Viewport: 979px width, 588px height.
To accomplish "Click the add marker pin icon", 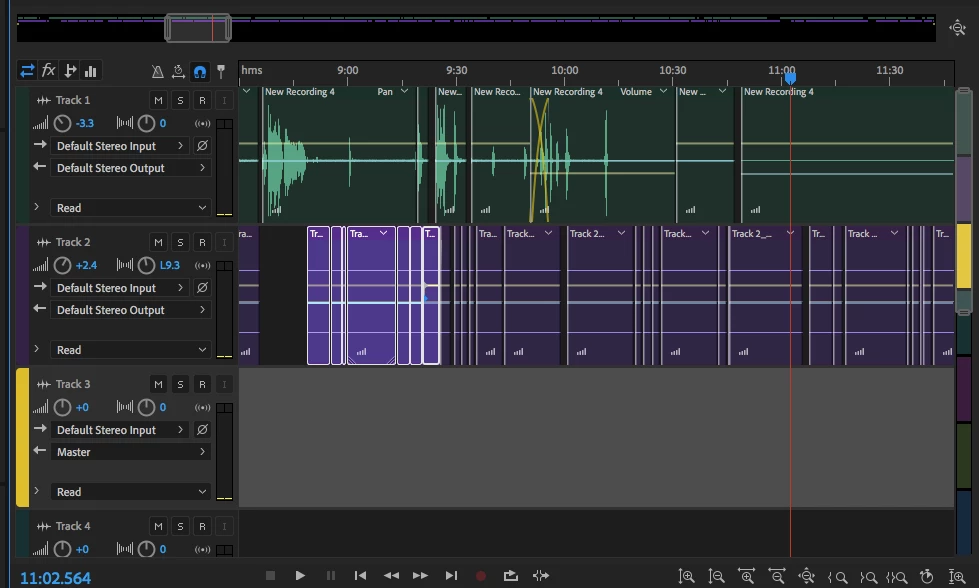I will pos(221,72).
